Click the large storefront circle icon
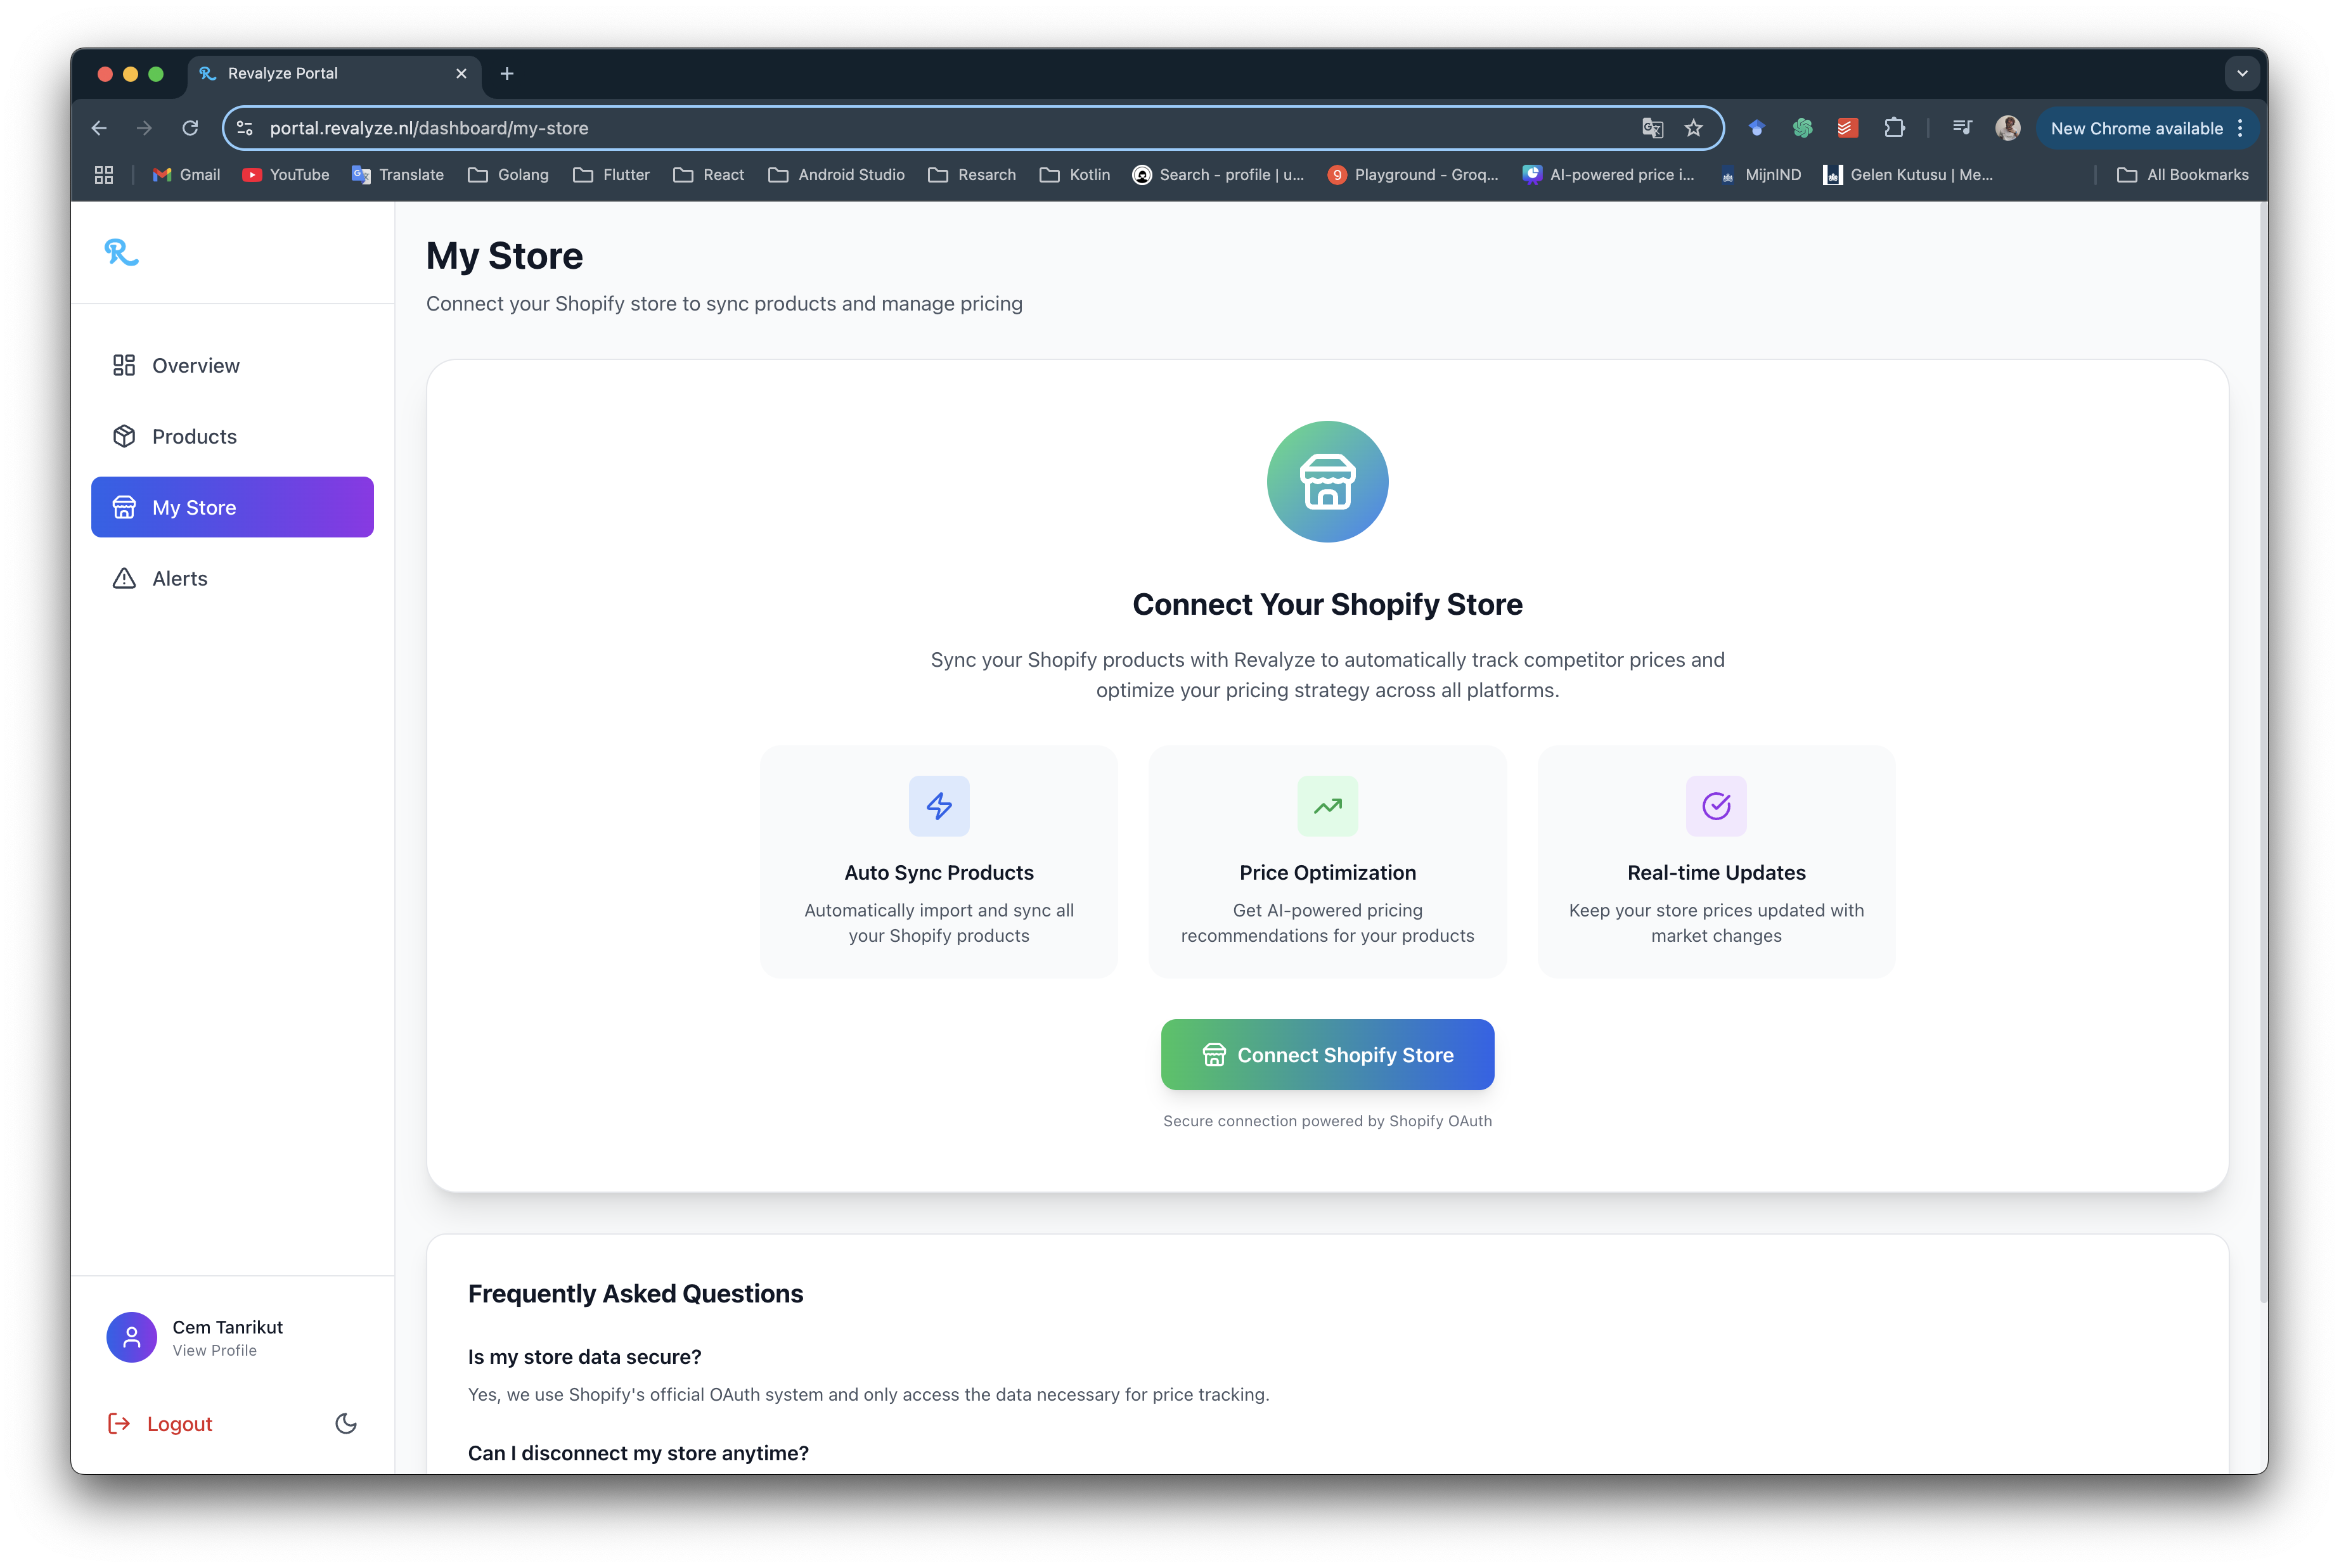2339x1568 pixels. click(x=1327, y=482)
